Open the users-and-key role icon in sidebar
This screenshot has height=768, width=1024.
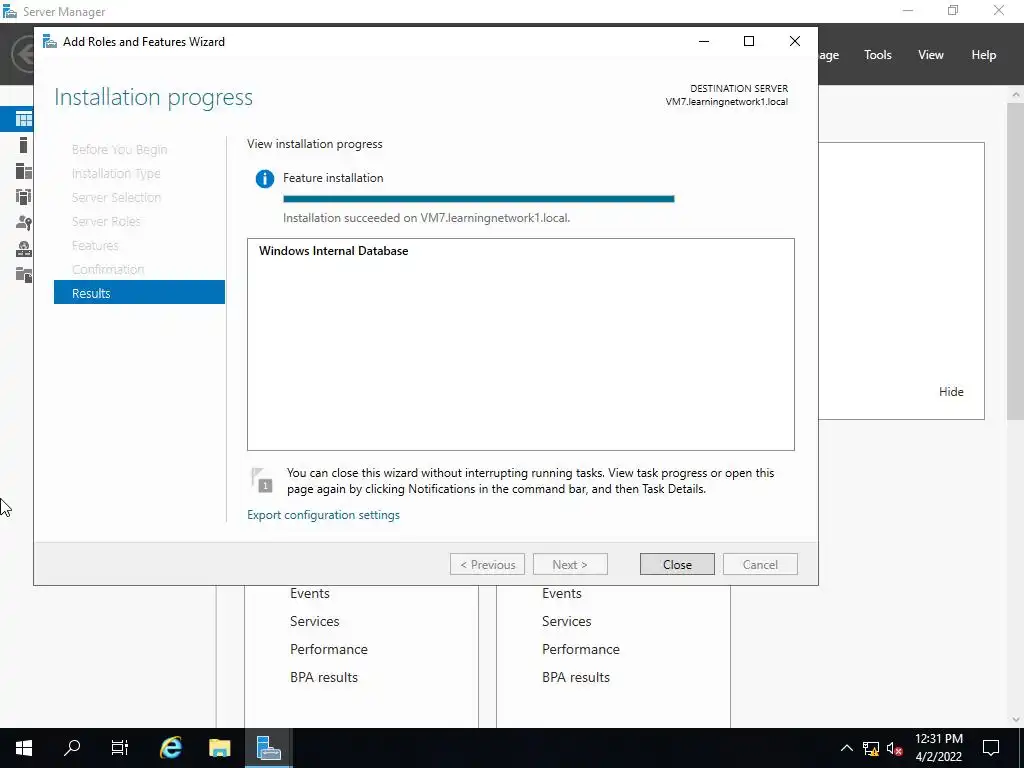point(24,223)
